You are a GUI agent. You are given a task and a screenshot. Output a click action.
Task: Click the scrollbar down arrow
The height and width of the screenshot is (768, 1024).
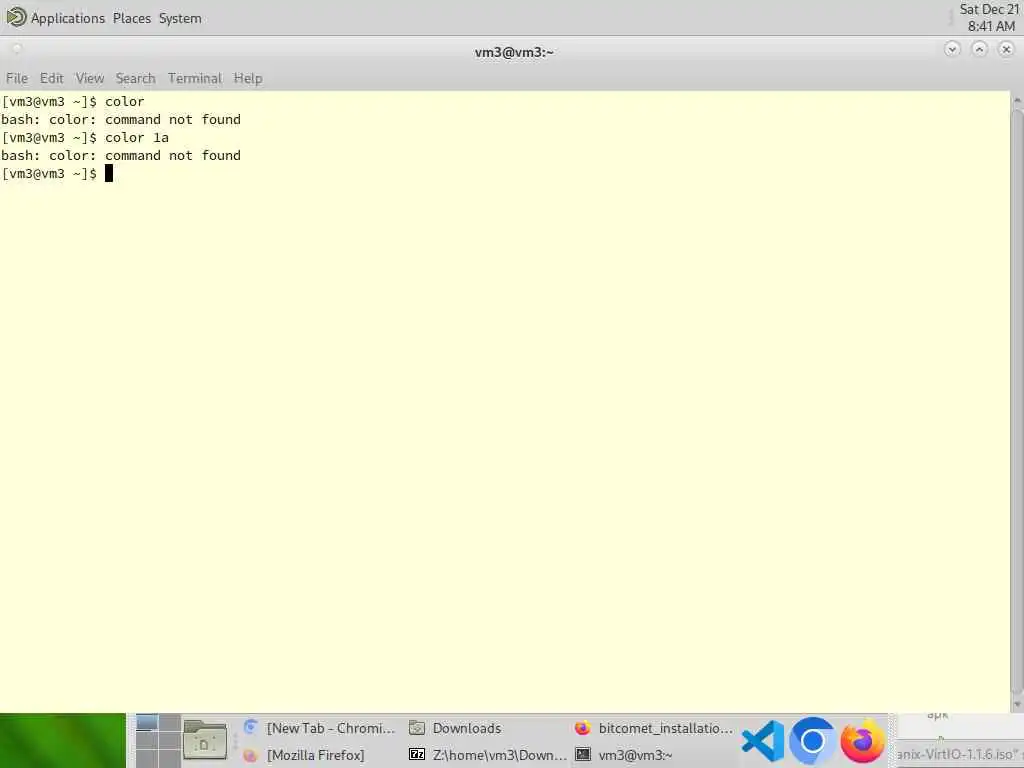coord(1017,705)
